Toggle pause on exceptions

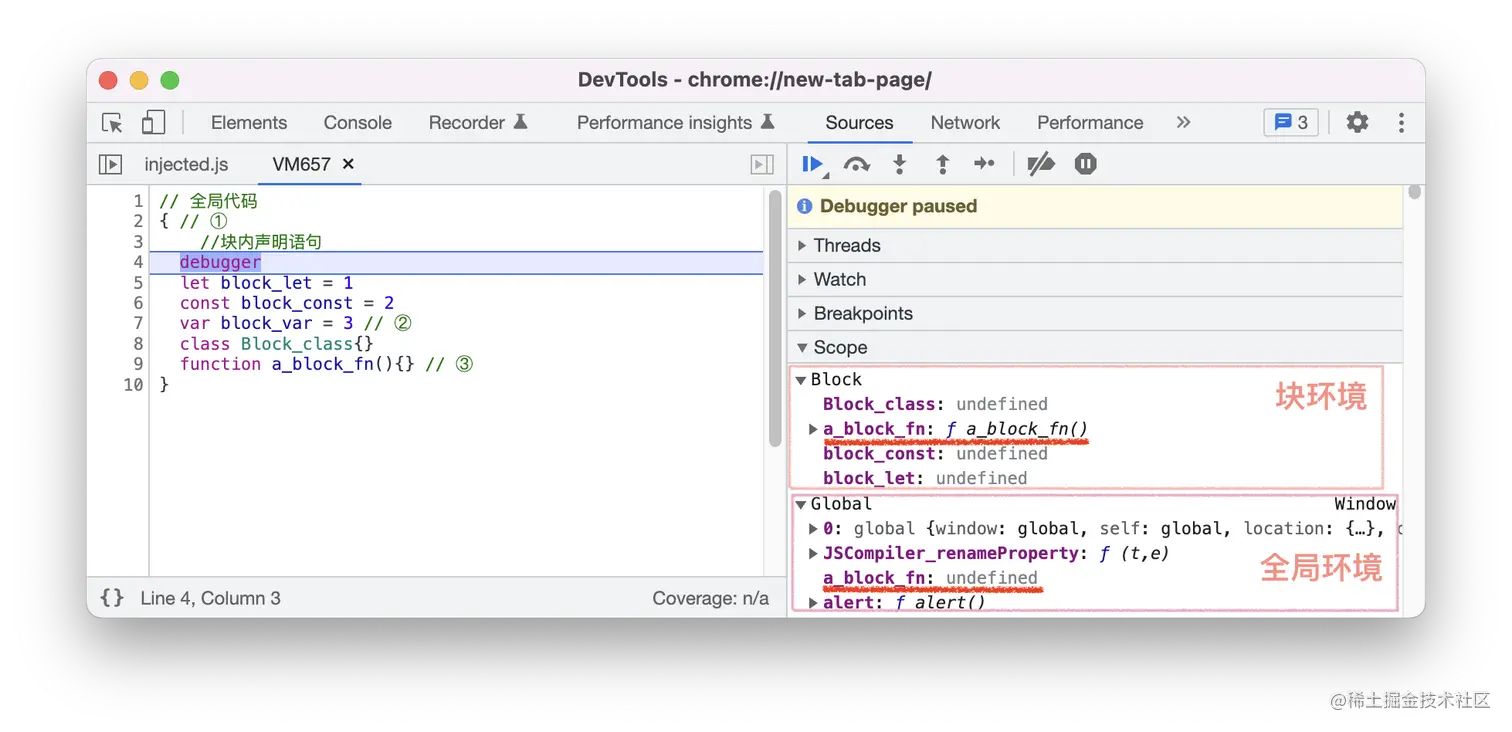tap(1086, 164)
